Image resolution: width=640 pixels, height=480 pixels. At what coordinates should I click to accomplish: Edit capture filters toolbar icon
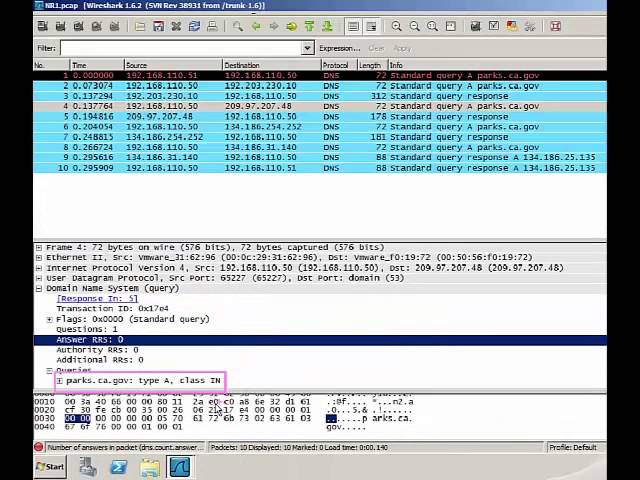[476, 27]
